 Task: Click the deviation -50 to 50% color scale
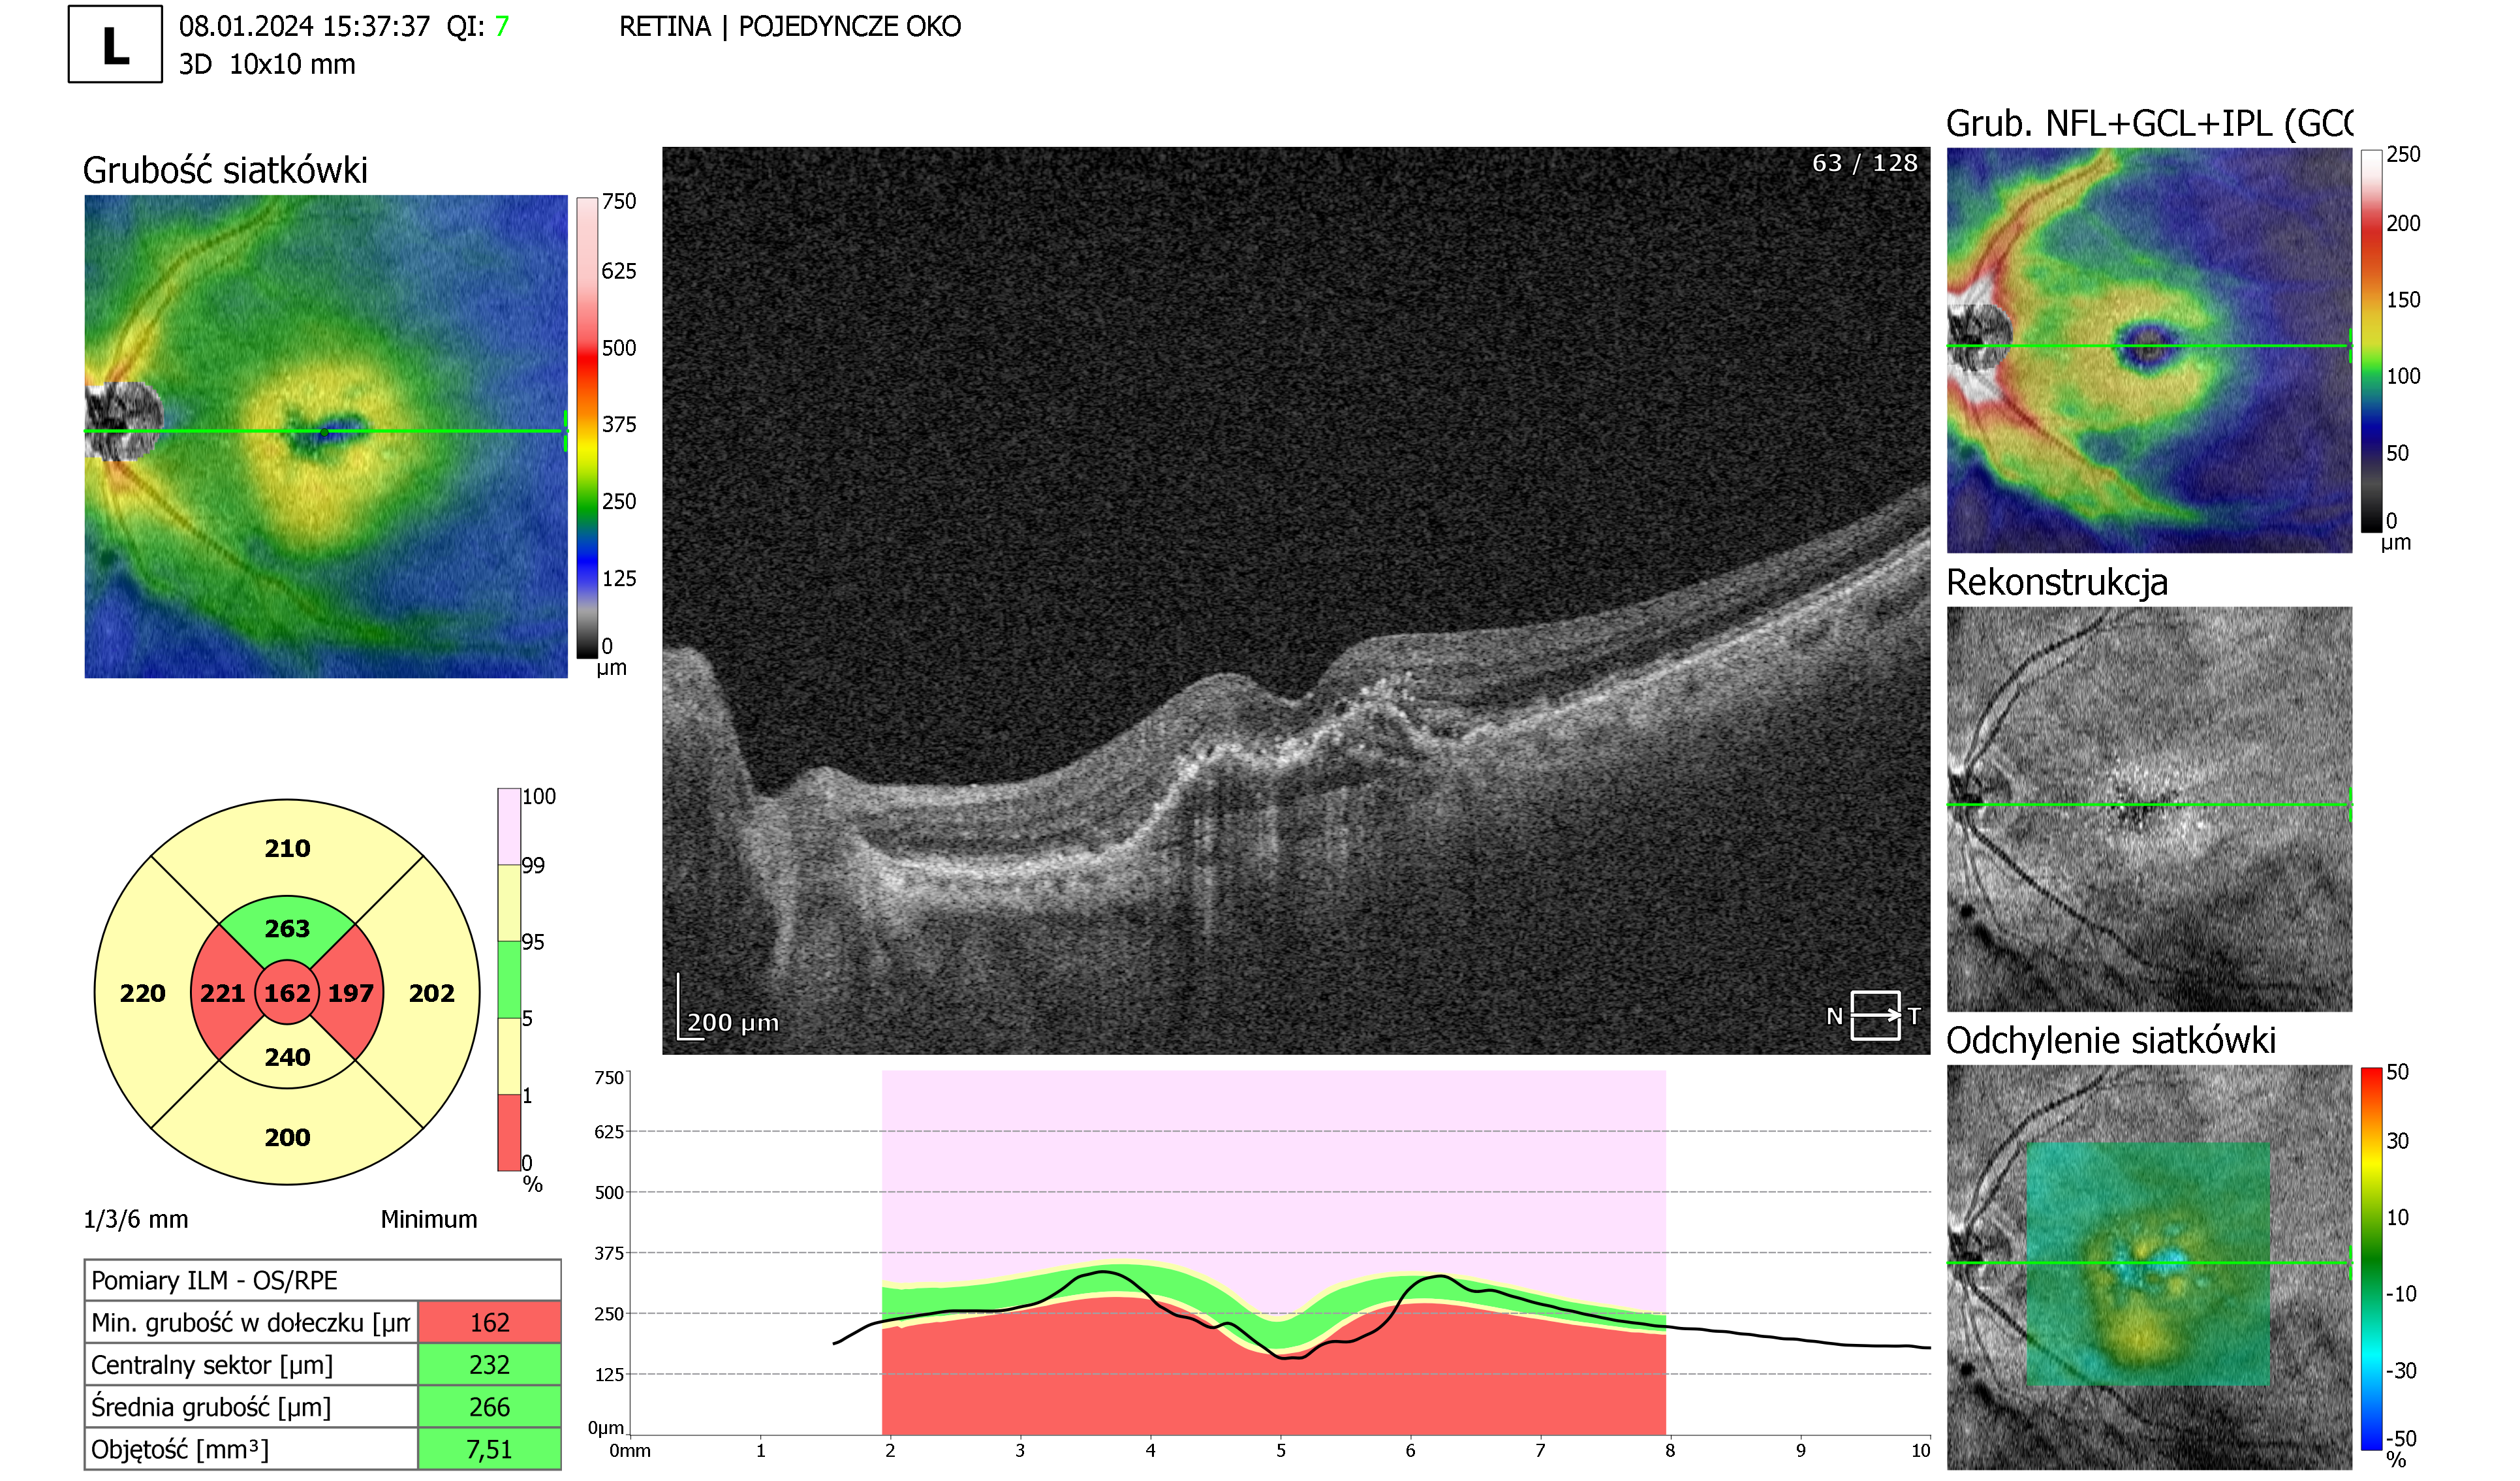(x=2371, y=1259)
